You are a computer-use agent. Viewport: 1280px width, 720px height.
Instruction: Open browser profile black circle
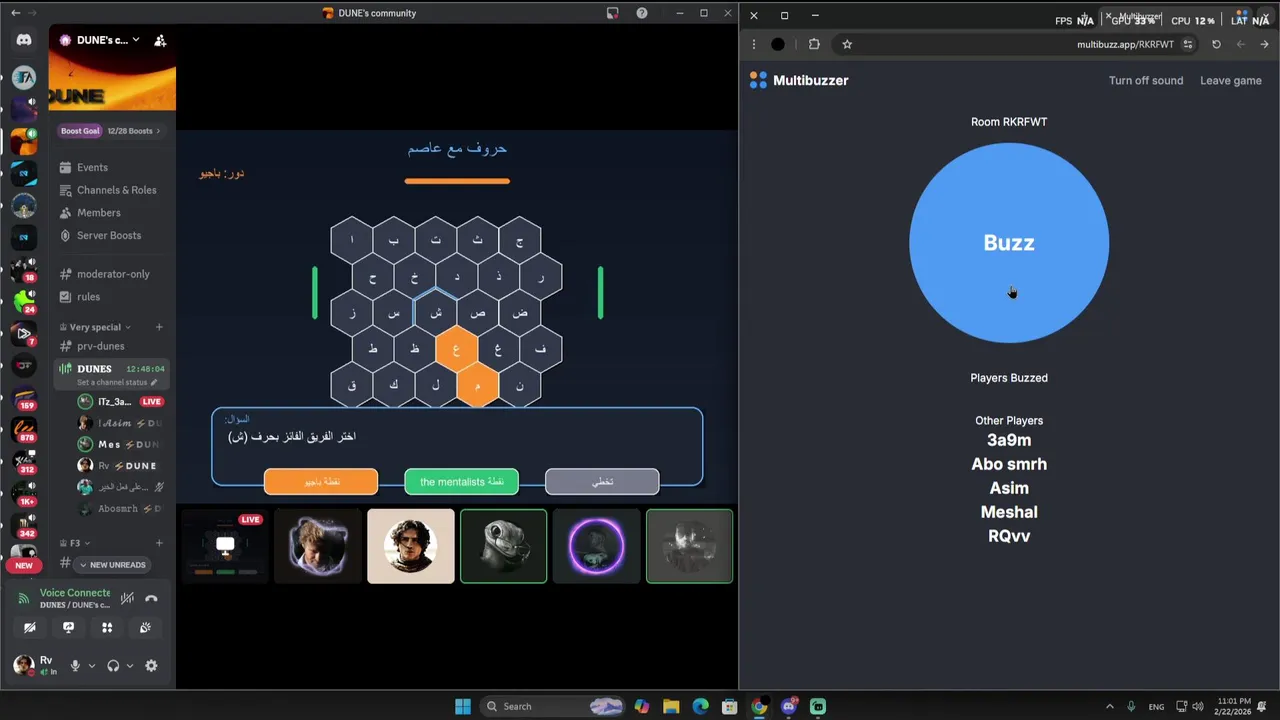tap(778, 44)
